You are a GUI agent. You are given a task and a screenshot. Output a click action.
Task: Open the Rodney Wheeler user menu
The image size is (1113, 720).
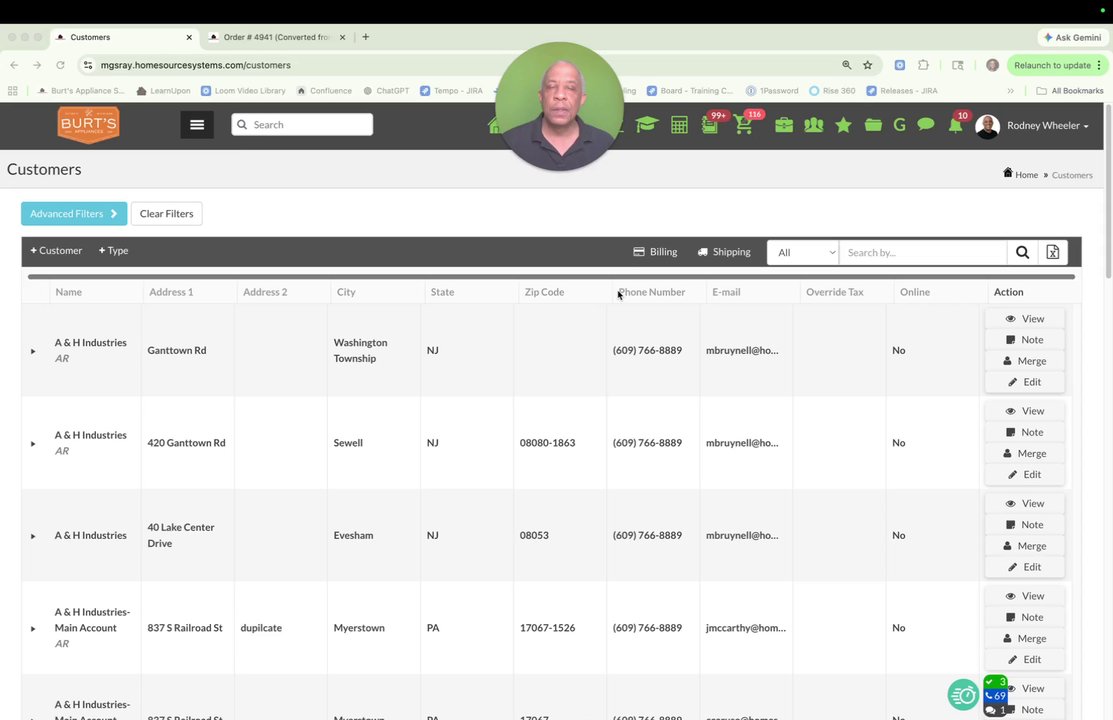1047,126
